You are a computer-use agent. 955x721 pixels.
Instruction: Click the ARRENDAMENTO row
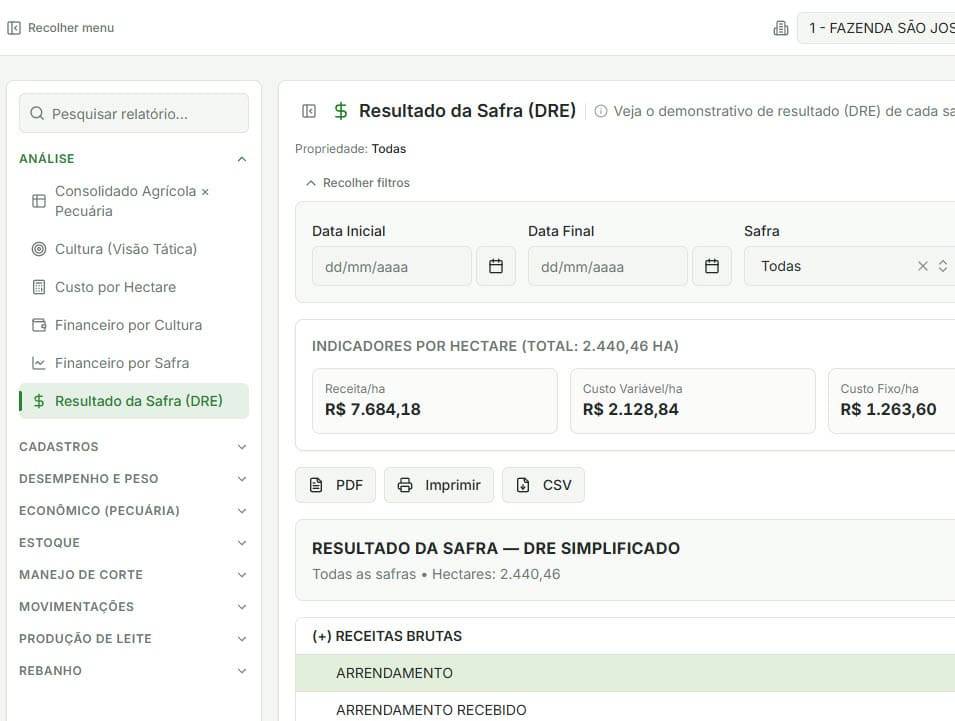[626, 673]
